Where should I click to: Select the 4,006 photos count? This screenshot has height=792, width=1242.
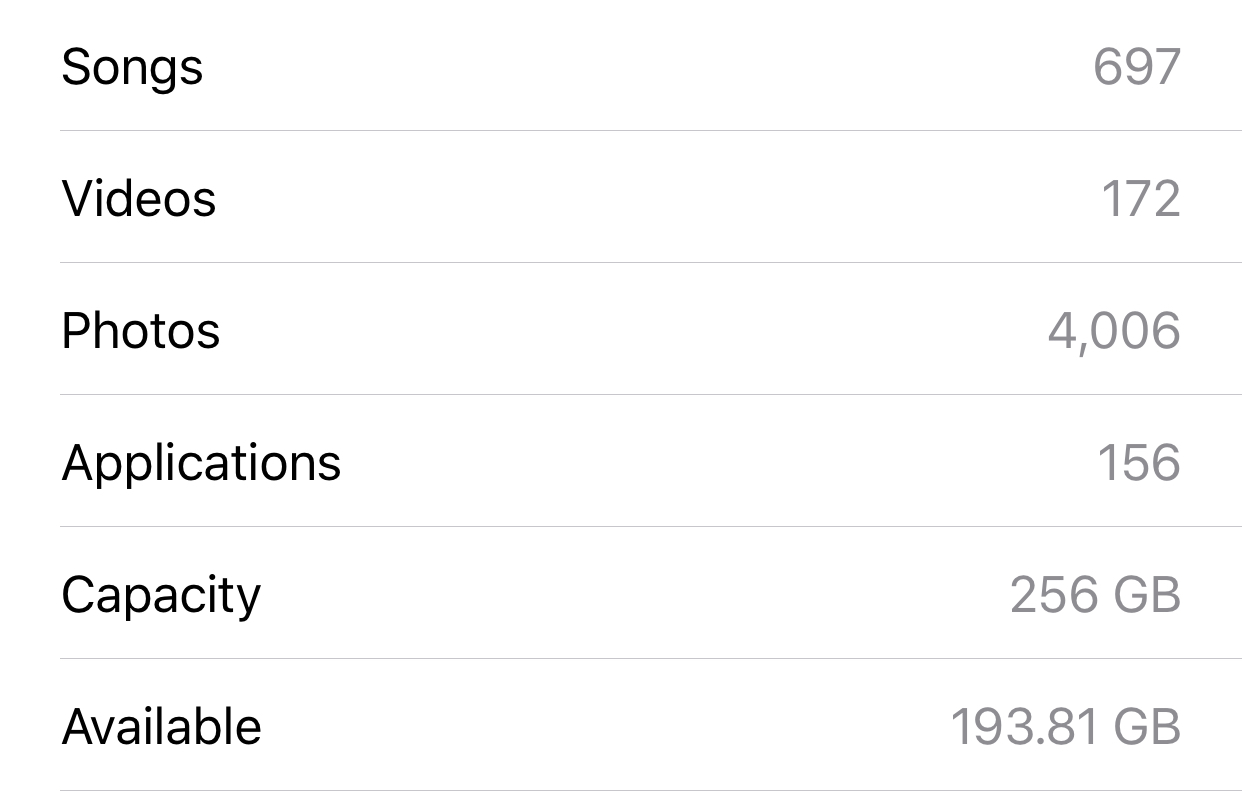pos(1114,332)
